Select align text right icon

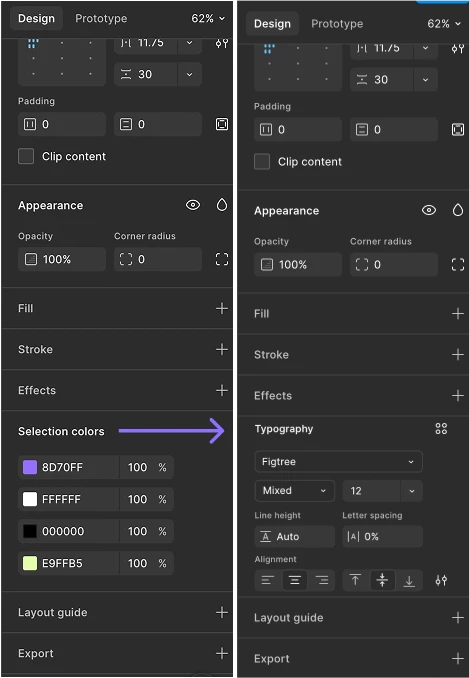pos(322,580)
